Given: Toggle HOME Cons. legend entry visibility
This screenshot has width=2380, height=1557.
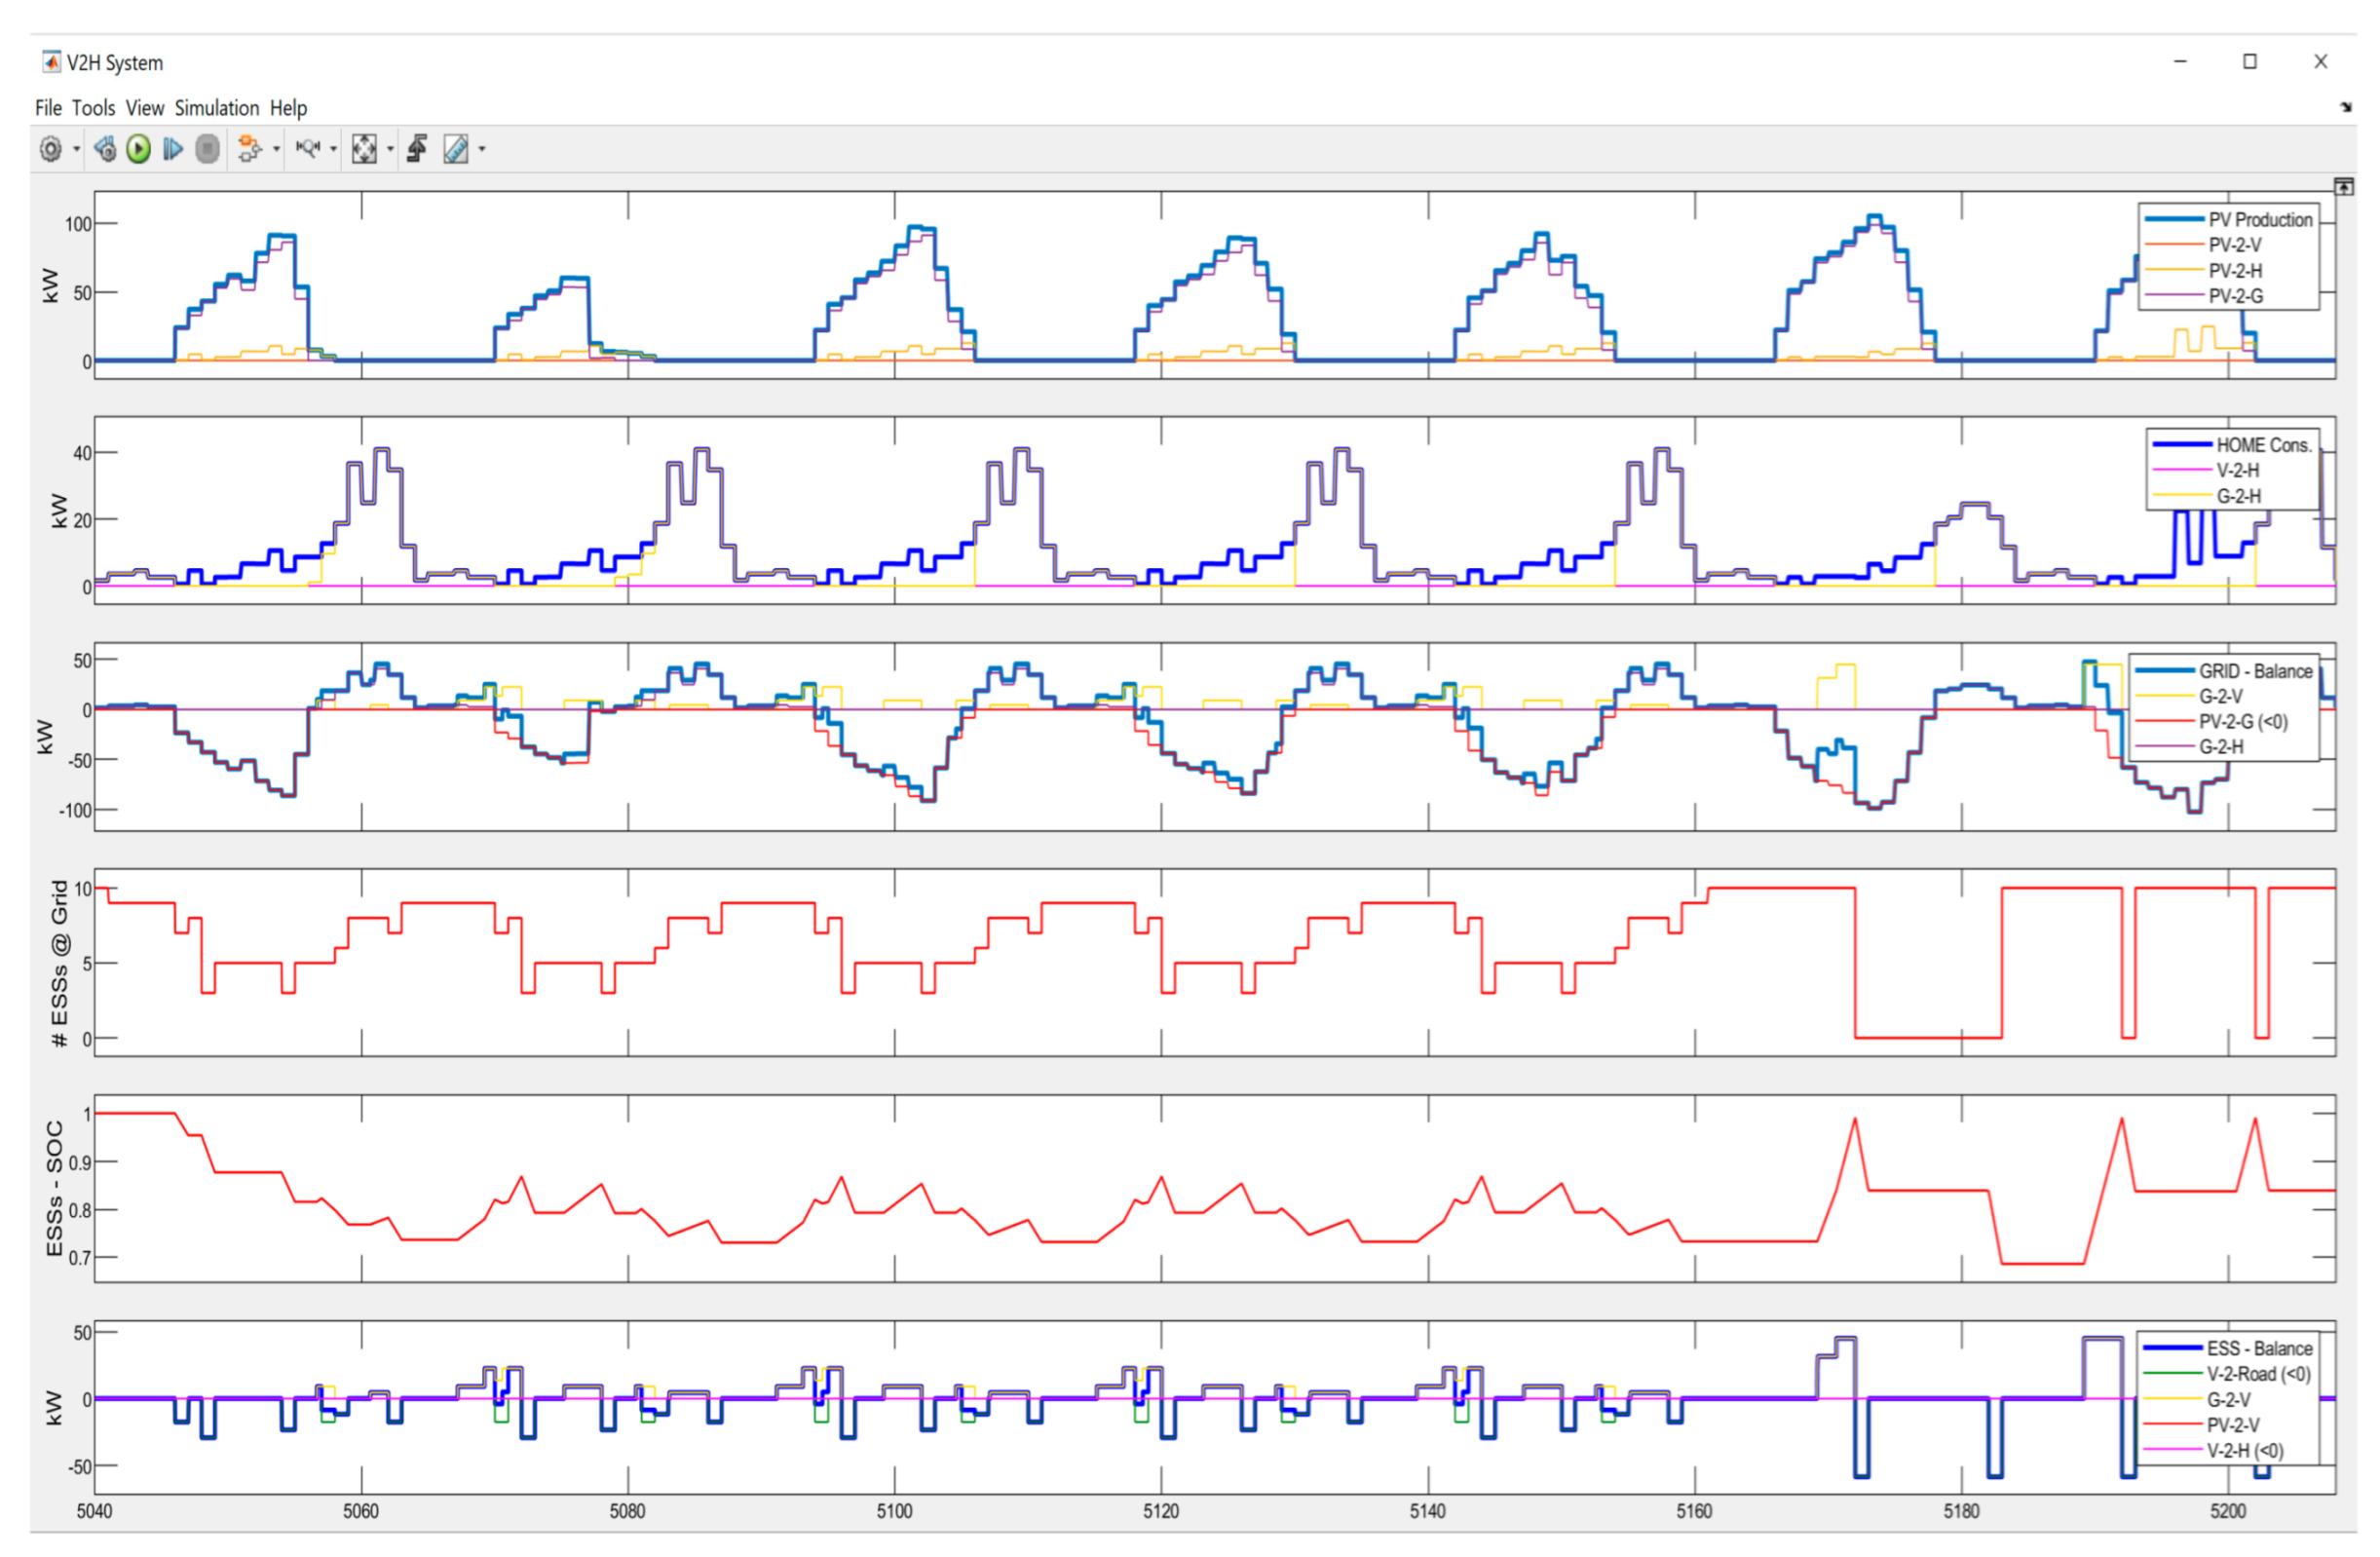Looking at the screenshot, I should (x=2263, y=446).
